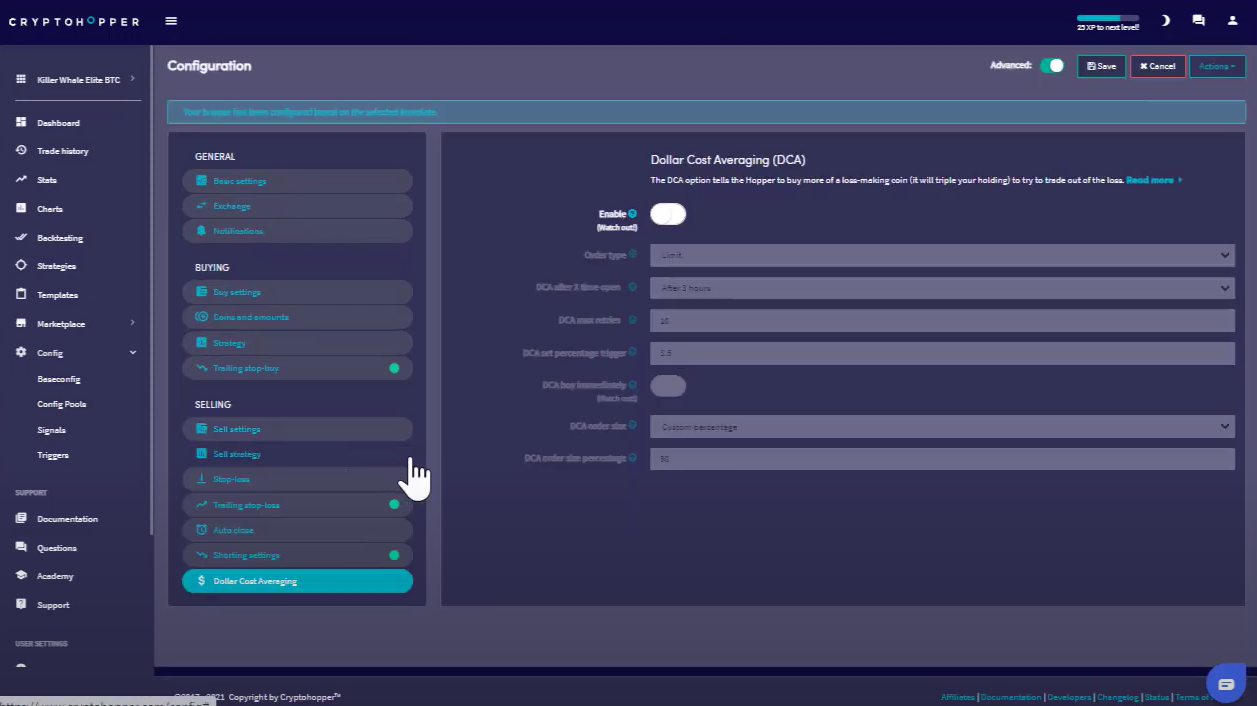Enable the Dollar Cost Averaging toggle
Viewport: 1257px width, 706px height.
pyautogui.click(x=668, y=214)
